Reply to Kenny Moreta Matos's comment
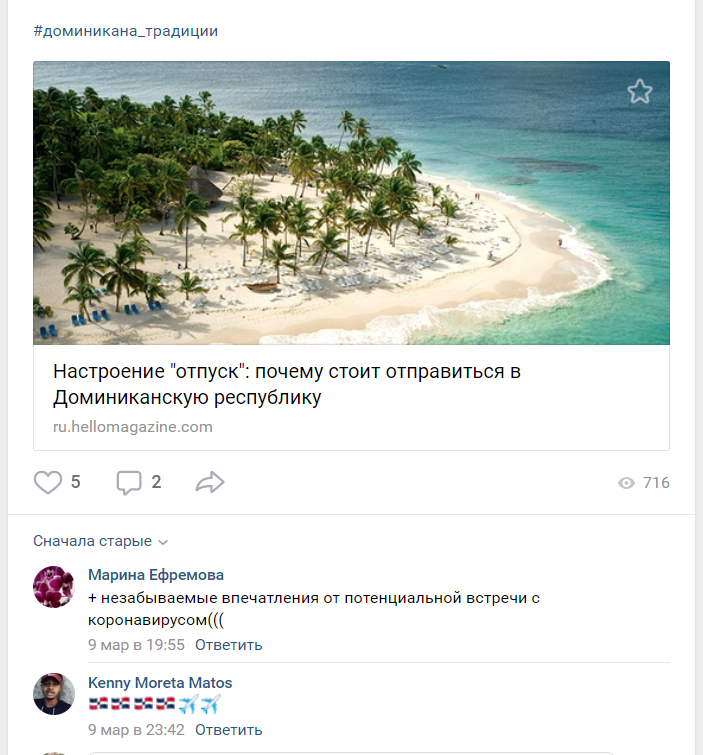703x755 pixels. pyautogui.click(x=228, y=730)
